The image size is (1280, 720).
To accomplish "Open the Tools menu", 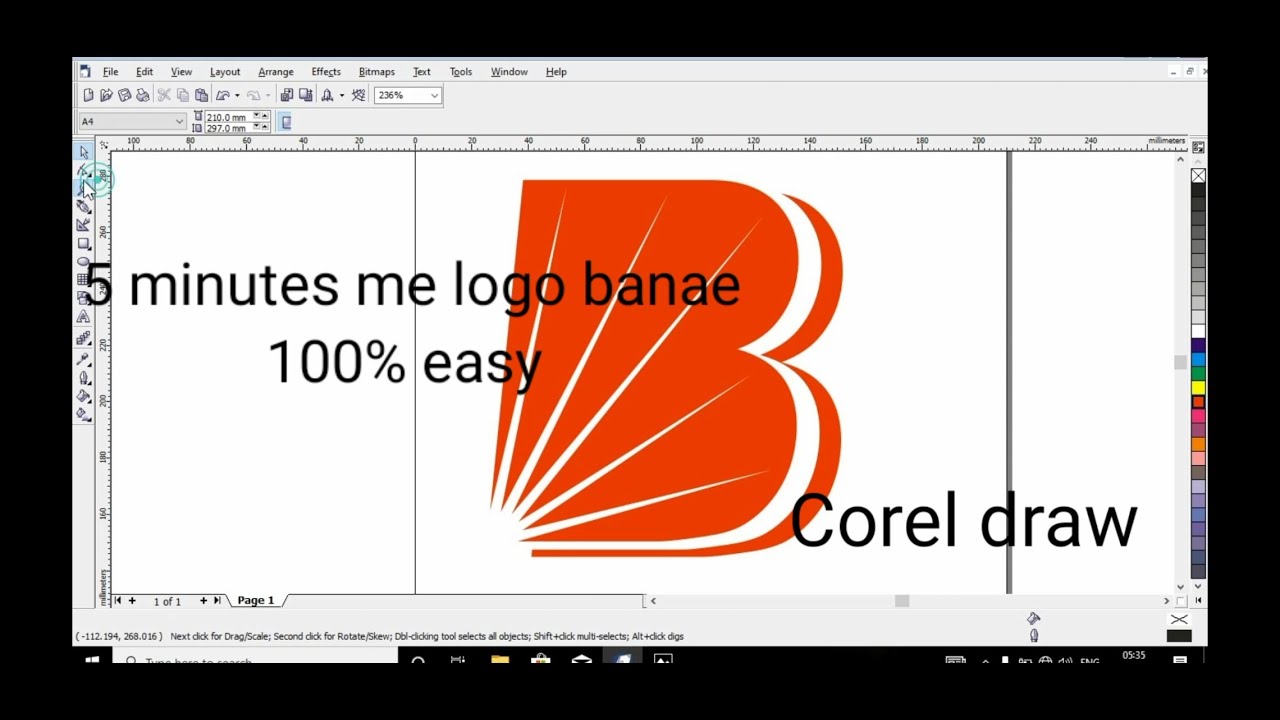I will [461, 72].
